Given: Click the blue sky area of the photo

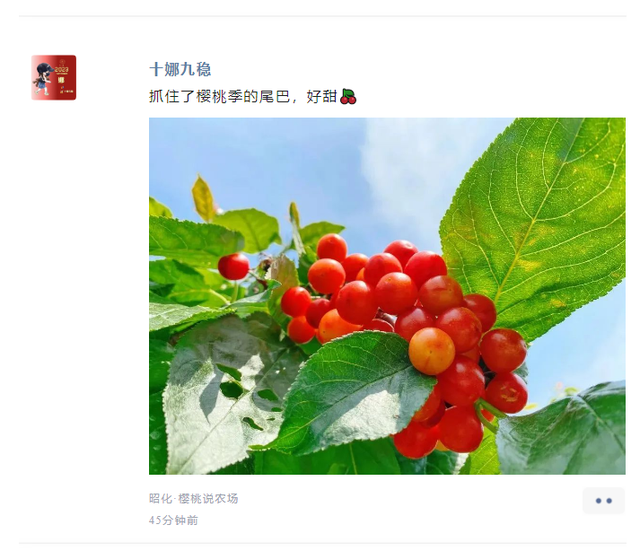Looking at the screenshot, I should pos(327,171).
